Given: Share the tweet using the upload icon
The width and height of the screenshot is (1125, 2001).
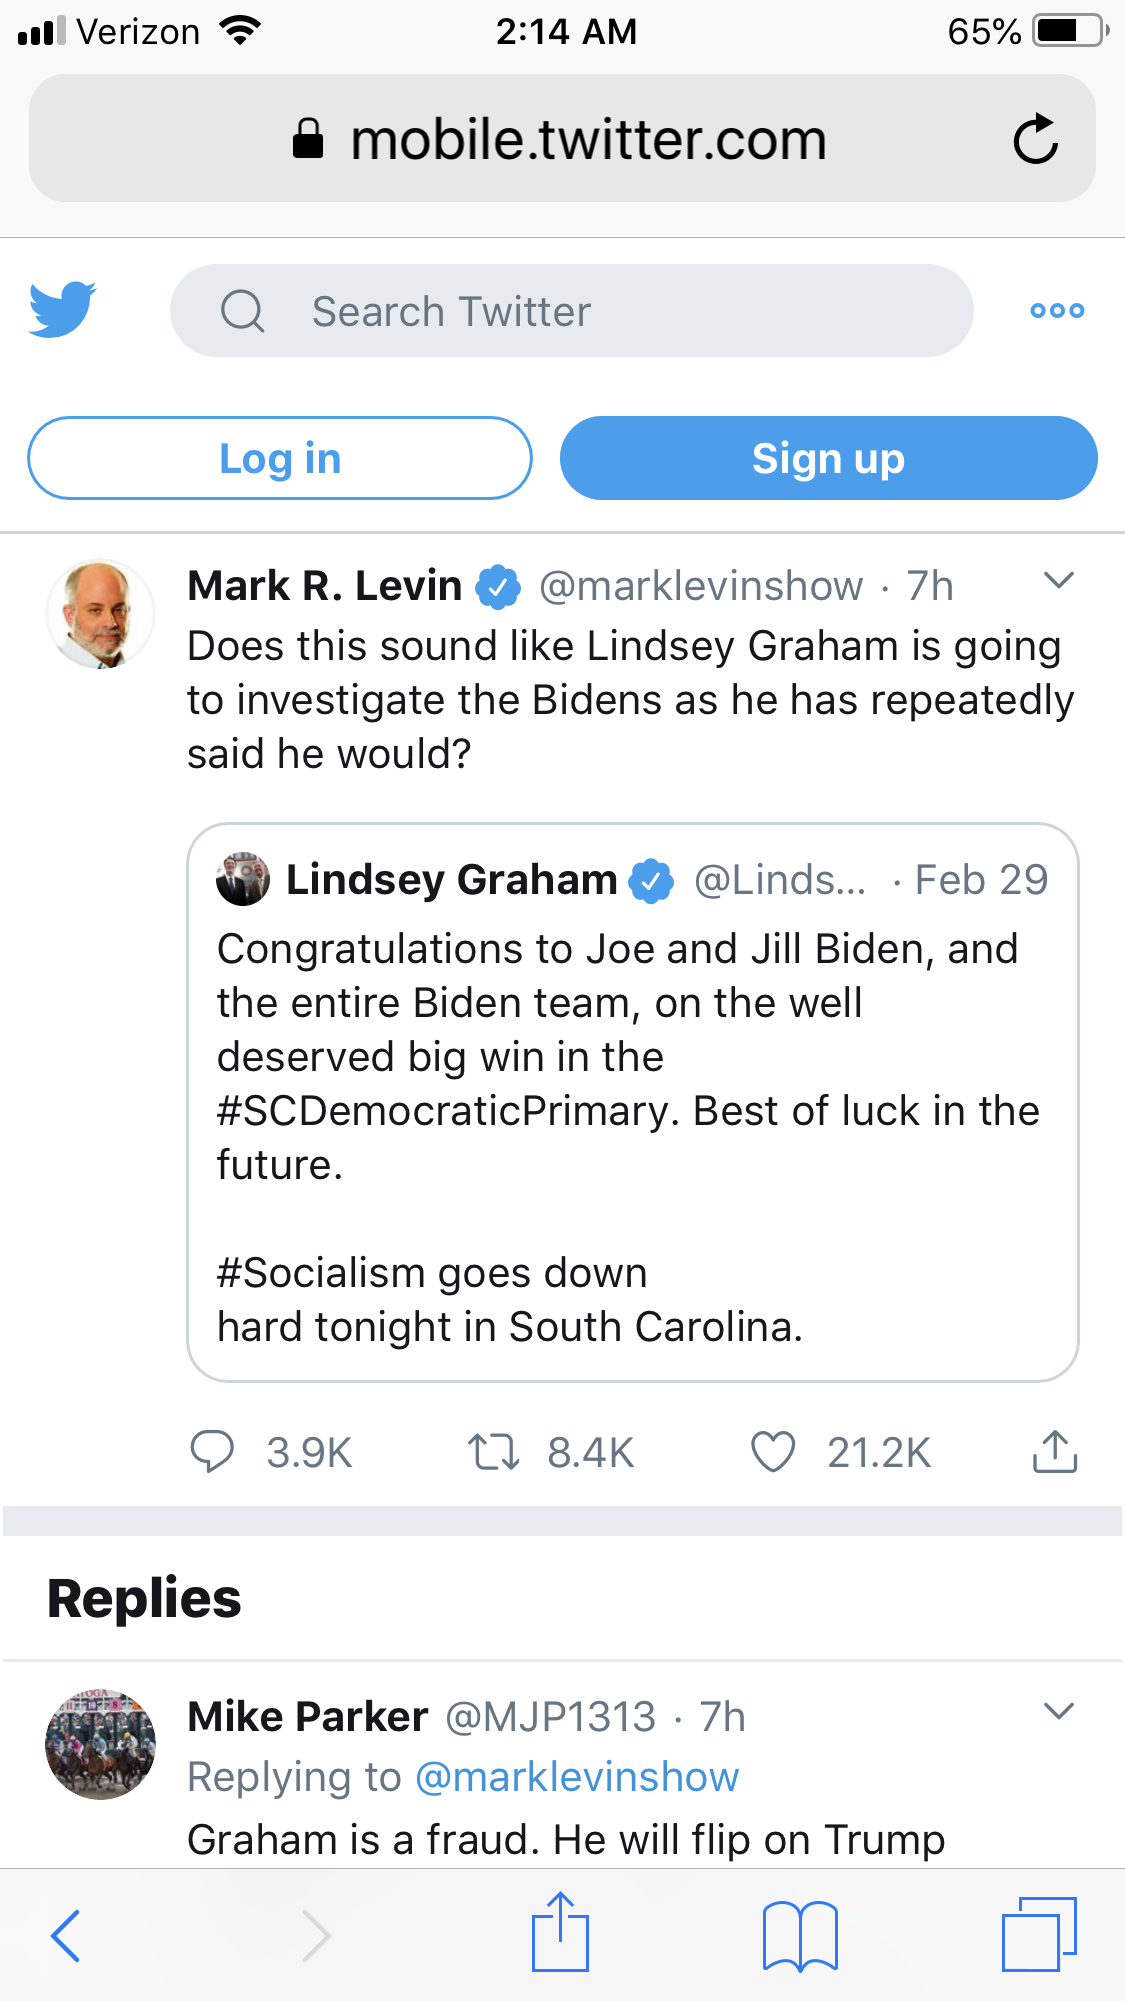Looking at the screenshot, I should tap(1055, 1452).
